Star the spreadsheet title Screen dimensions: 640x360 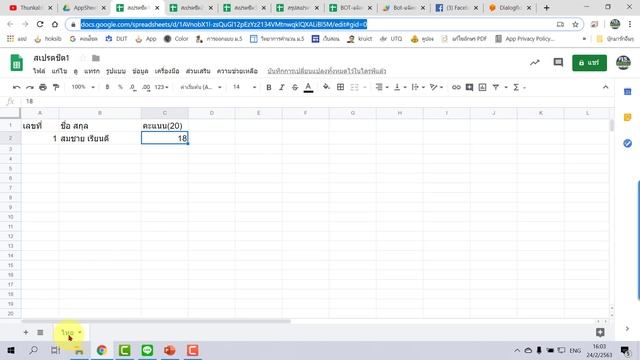83,58
